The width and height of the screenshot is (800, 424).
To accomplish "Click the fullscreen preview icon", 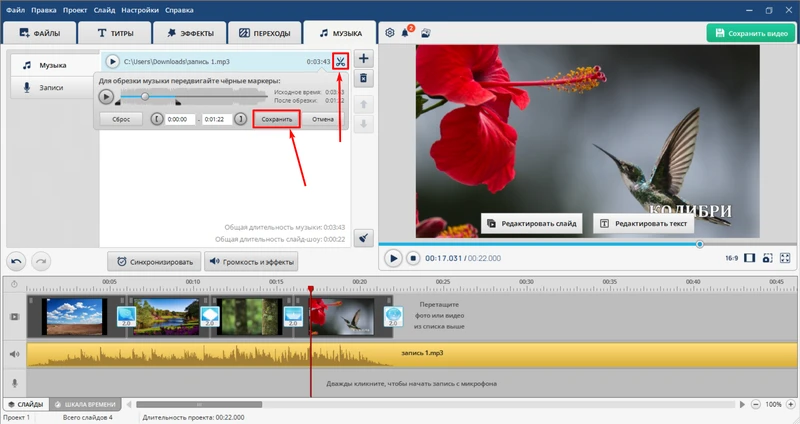I will (785, 258).
